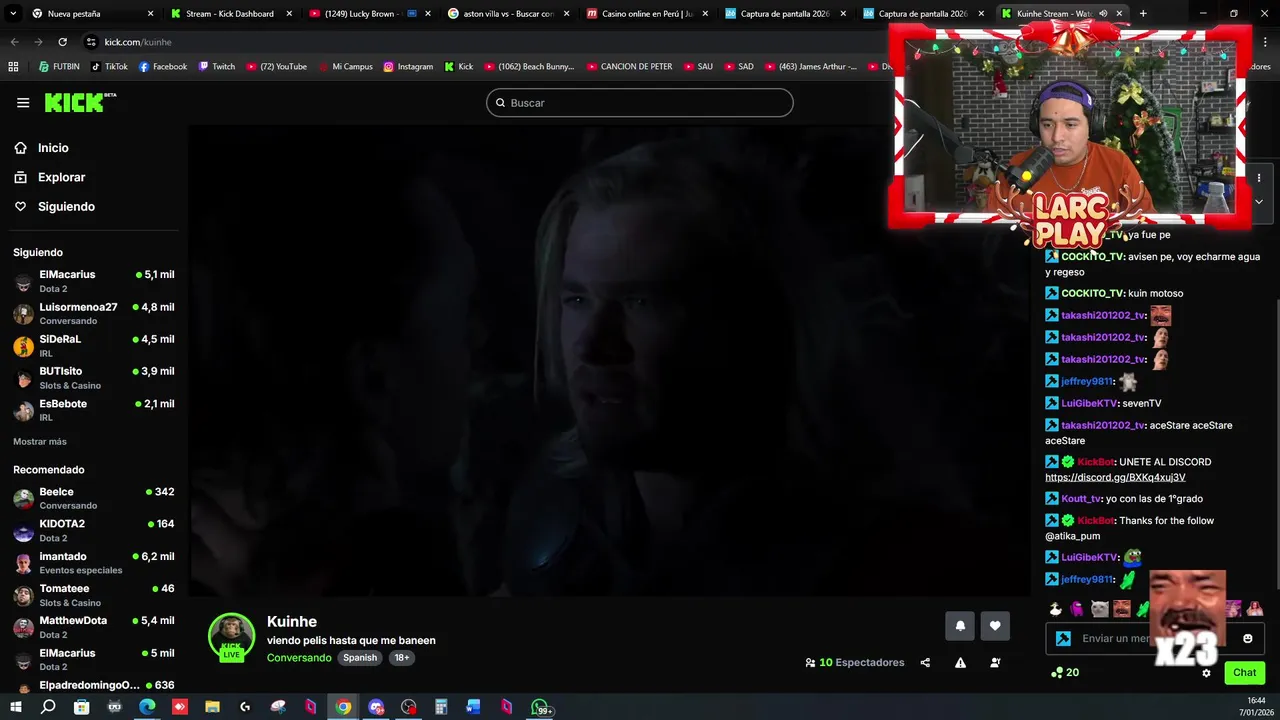Open Twitch bookmark
Viewport: 1280px width, 720px height.
tap(217, 67)
